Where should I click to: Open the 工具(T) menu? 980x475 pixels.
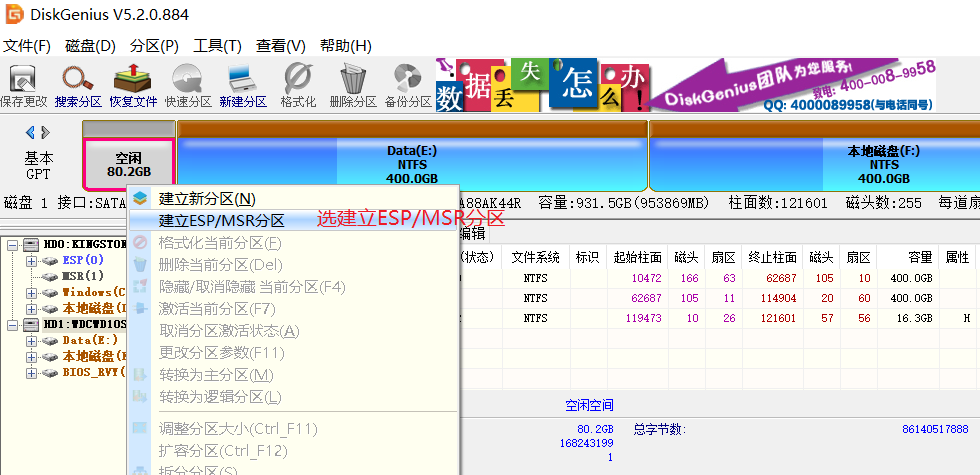[x=218, y=46]
